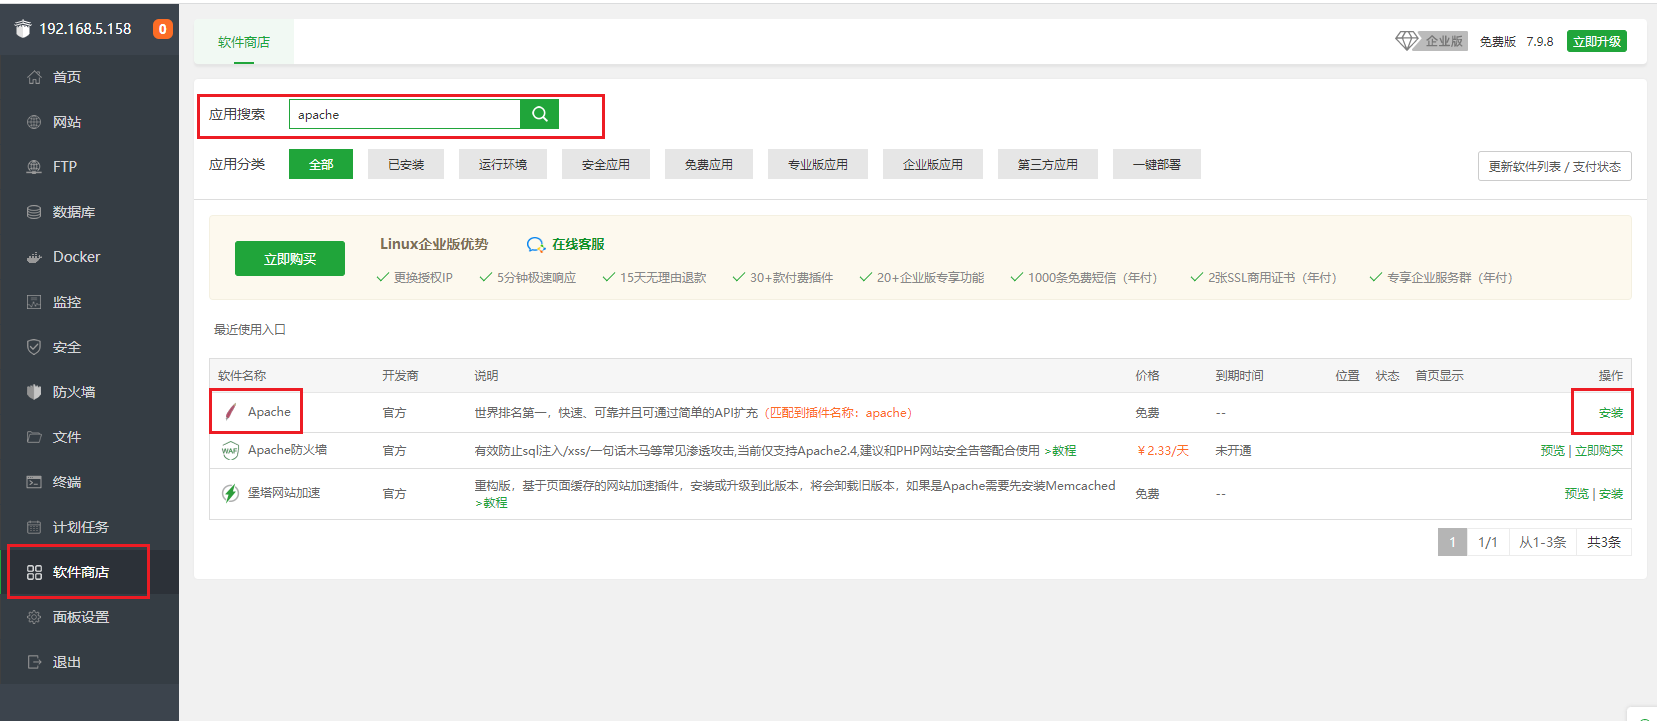Click the panel logo beside 192.168.5.158
The width and height of the screenshot is (1657, 721).
[23, 29]
